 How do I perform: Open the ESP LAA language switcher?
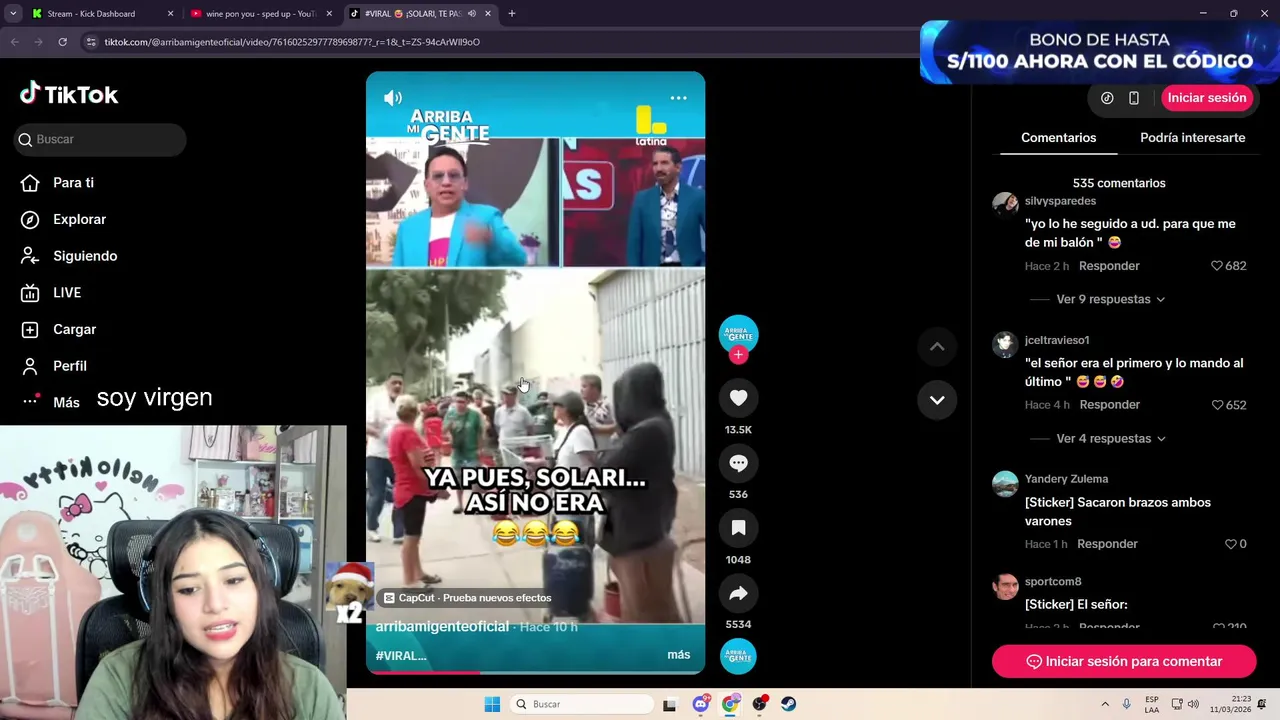(x=1152, y=704)
